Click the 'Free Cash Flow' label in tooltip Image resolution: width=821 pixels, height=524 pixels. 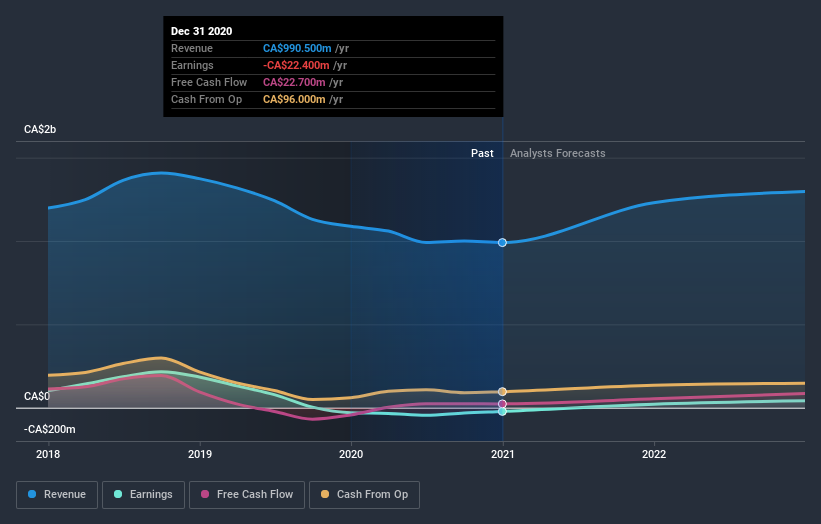[209, 82]
